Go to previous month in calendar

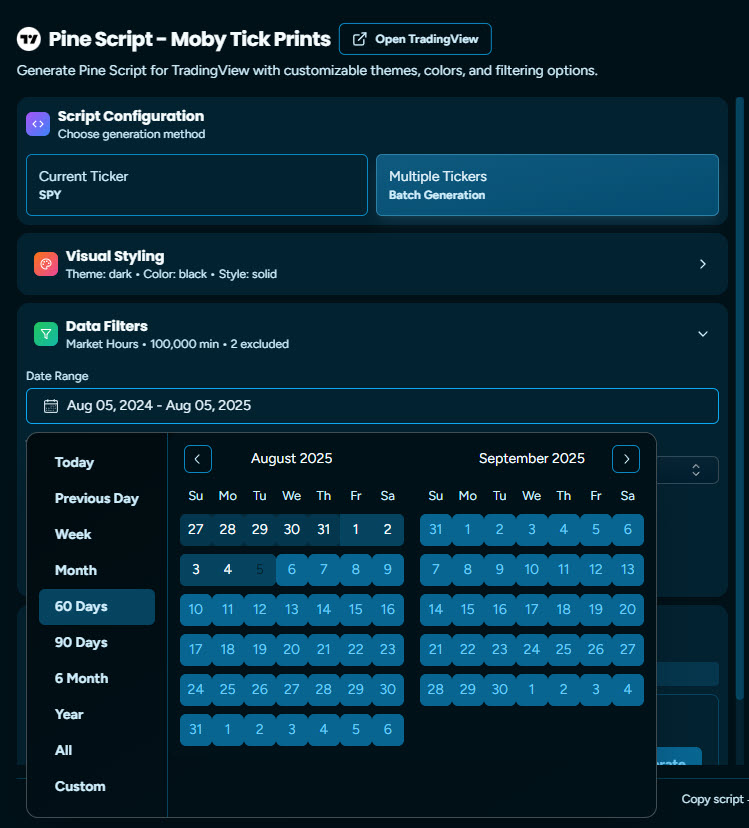tap(198, 459)
